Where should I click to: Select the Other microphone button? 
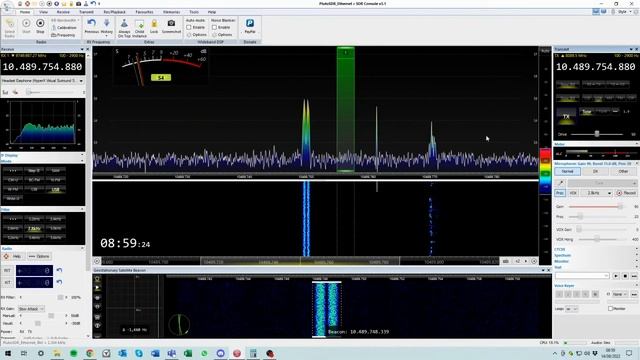(x=623, y=171)
